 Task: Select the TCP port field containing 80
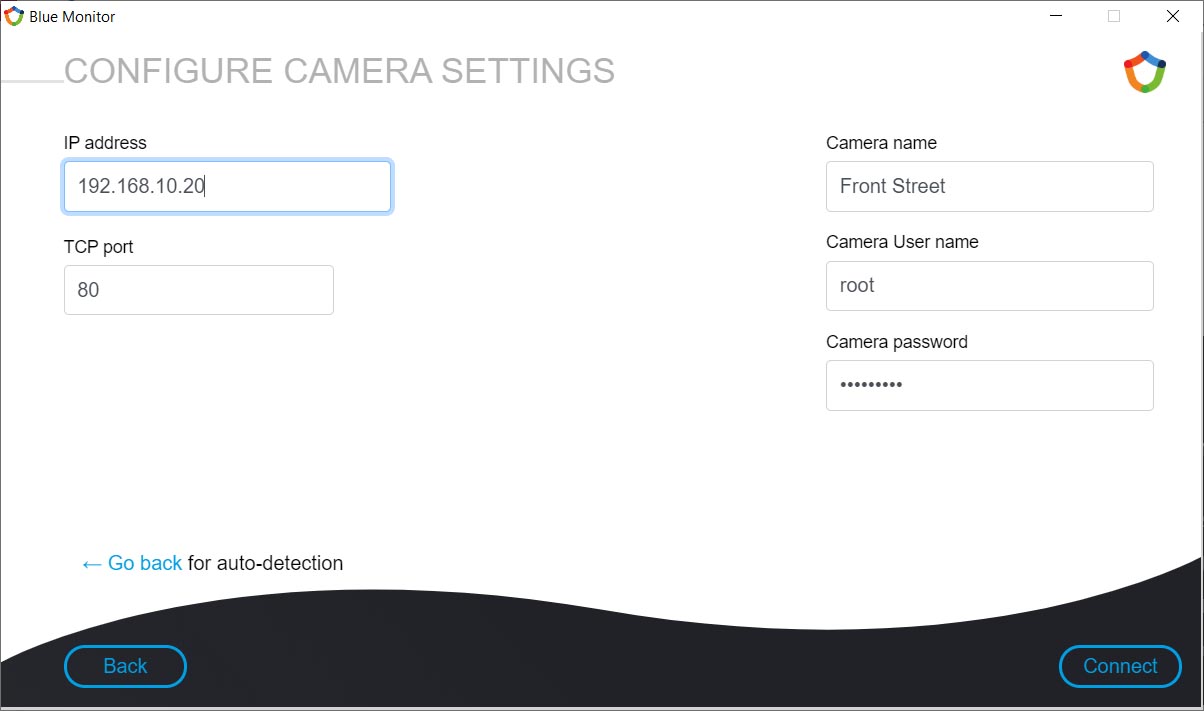coord(199,290)
